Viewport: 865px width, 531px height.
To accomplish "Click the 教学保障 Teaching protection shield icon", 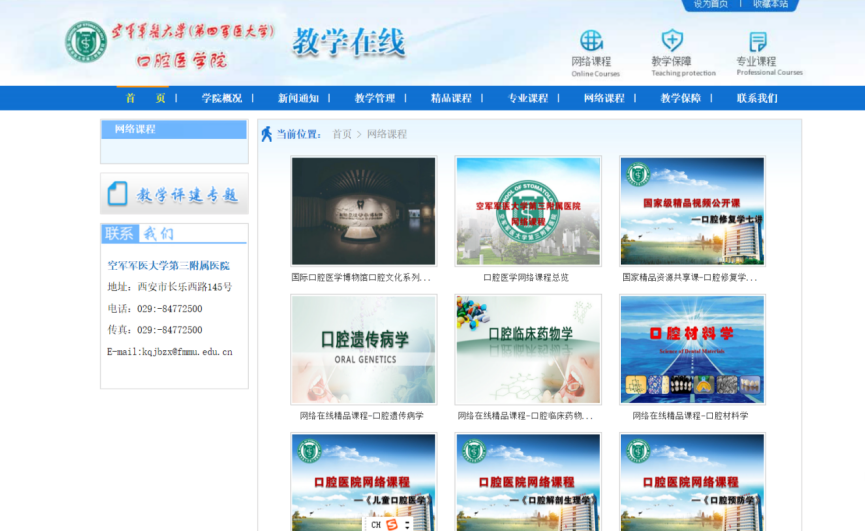I will [x=672, y=41].
